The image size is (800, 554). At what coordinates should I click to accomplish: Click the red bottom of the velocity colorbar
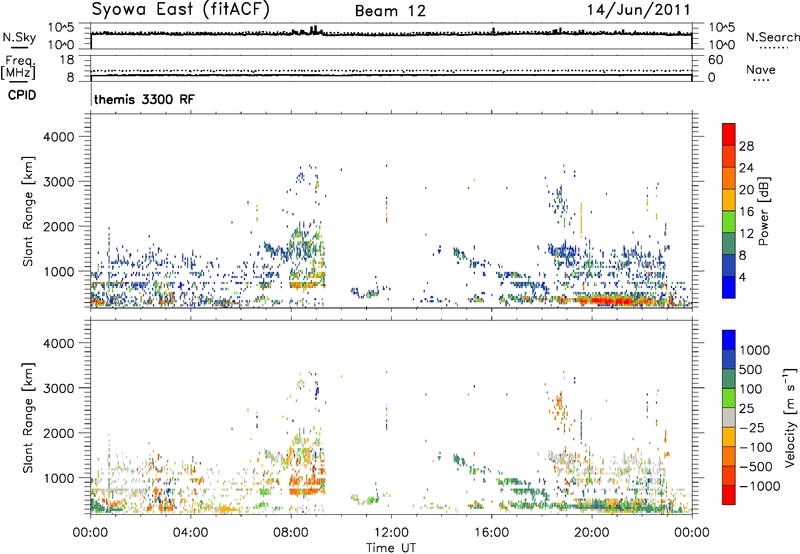tap(729, 495)
